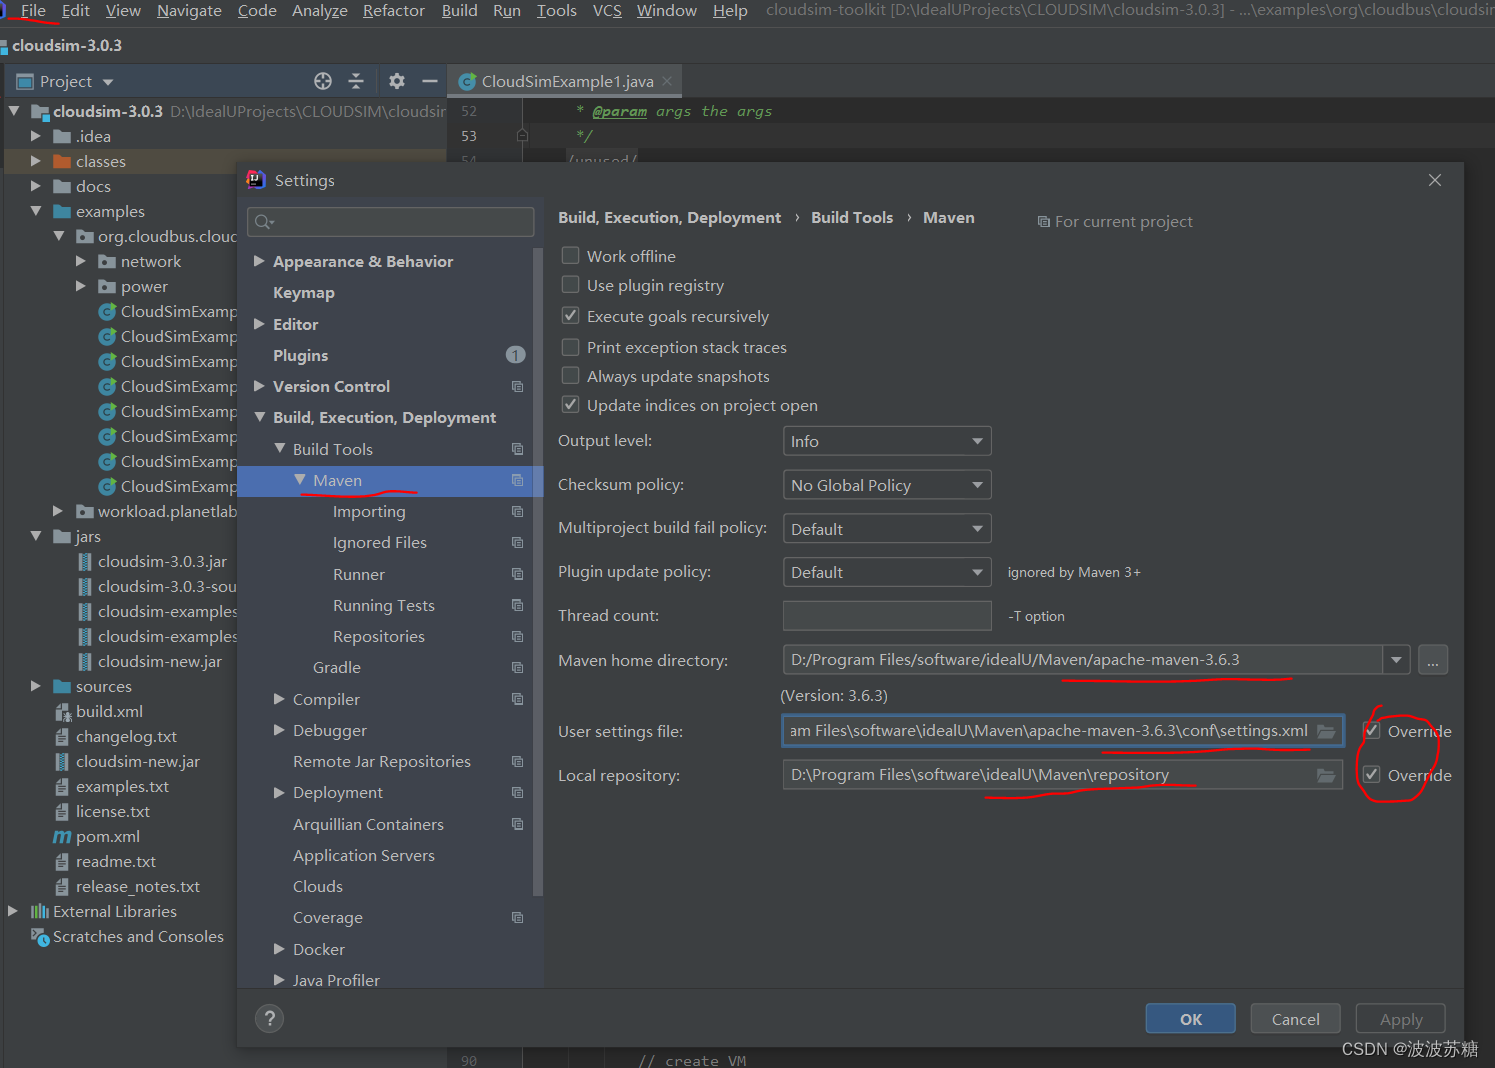Open the Checksum policy dropdown

(x=887, y=485)
